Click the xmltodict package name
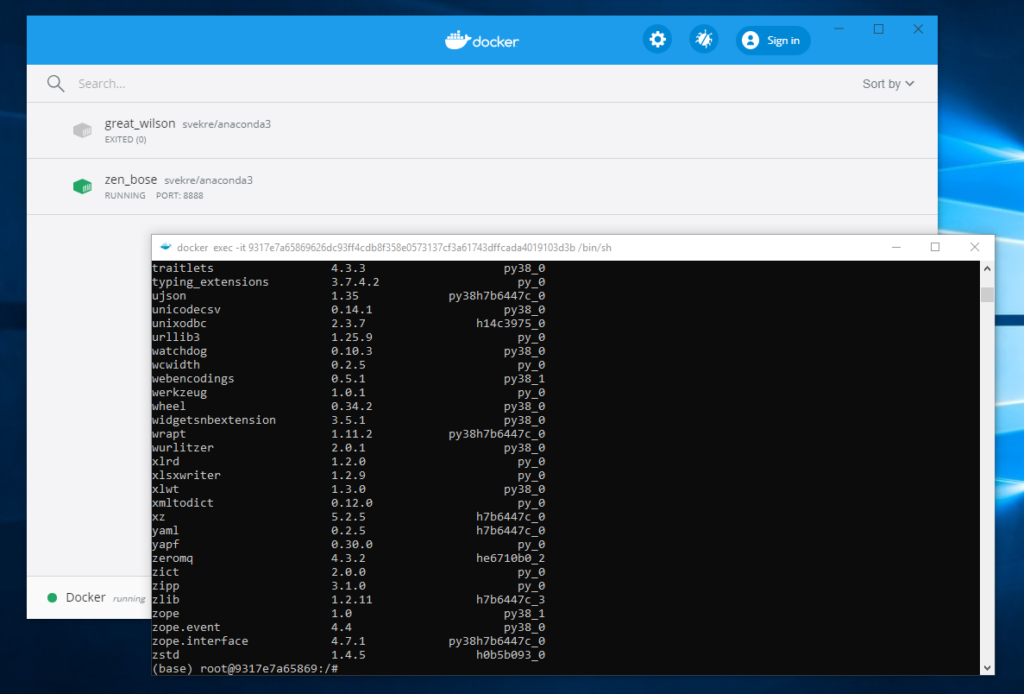This screenshot has width=1024, height=694. pyautogui.click(x=182, y=503)
